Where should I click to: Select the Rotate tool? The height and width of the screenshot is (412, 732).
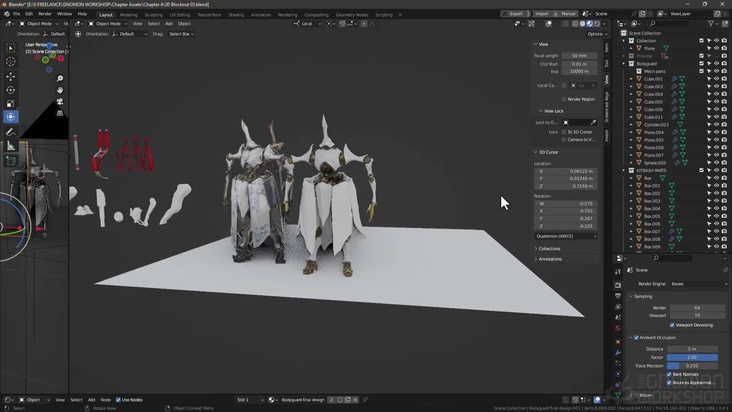[10, 90]
